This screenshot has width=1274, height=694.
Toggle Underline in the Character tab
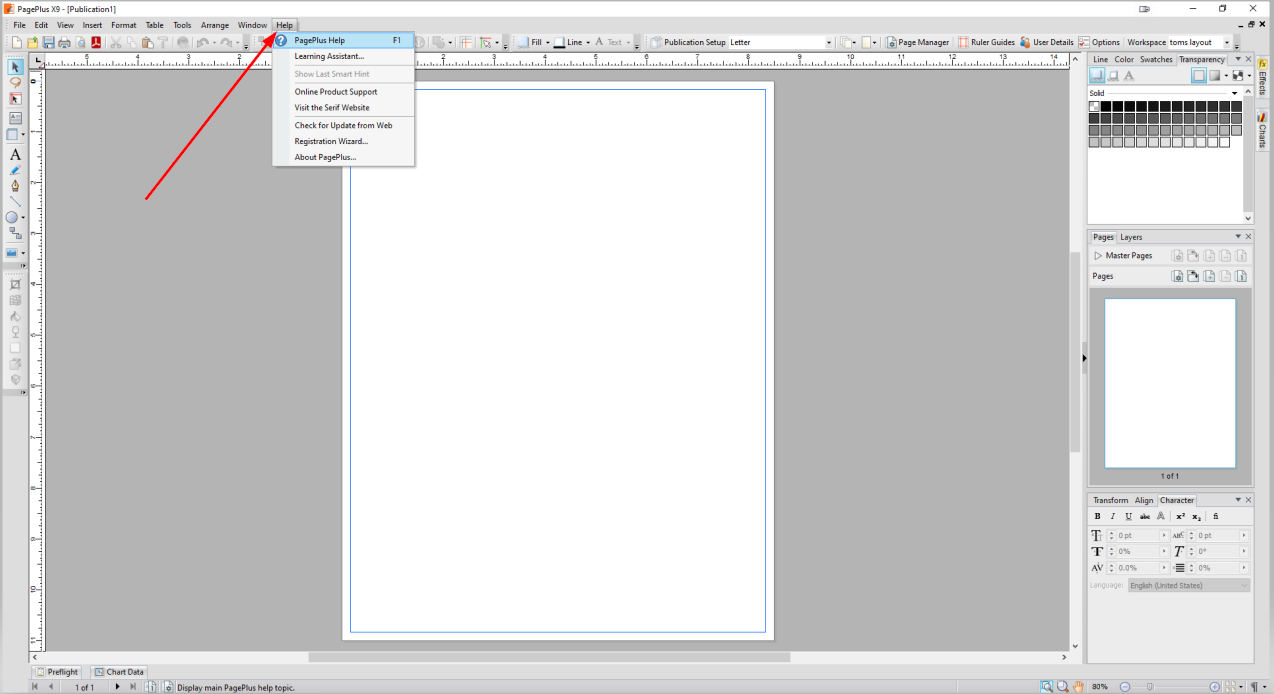1129,516
